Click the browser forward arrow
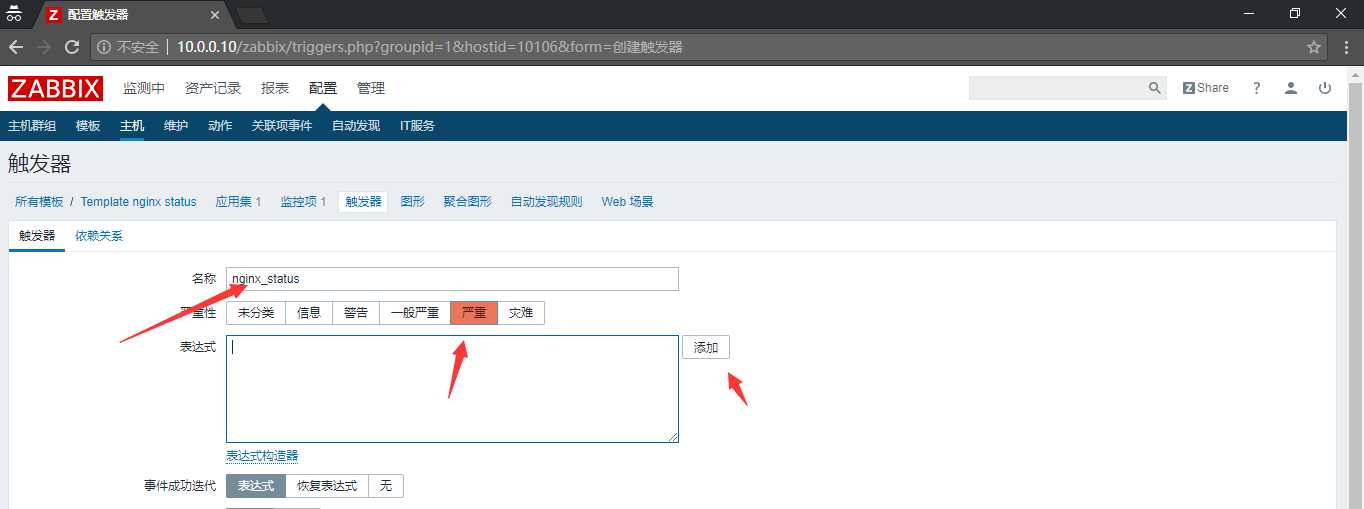 pyautogui.click(x=44, y=47)
